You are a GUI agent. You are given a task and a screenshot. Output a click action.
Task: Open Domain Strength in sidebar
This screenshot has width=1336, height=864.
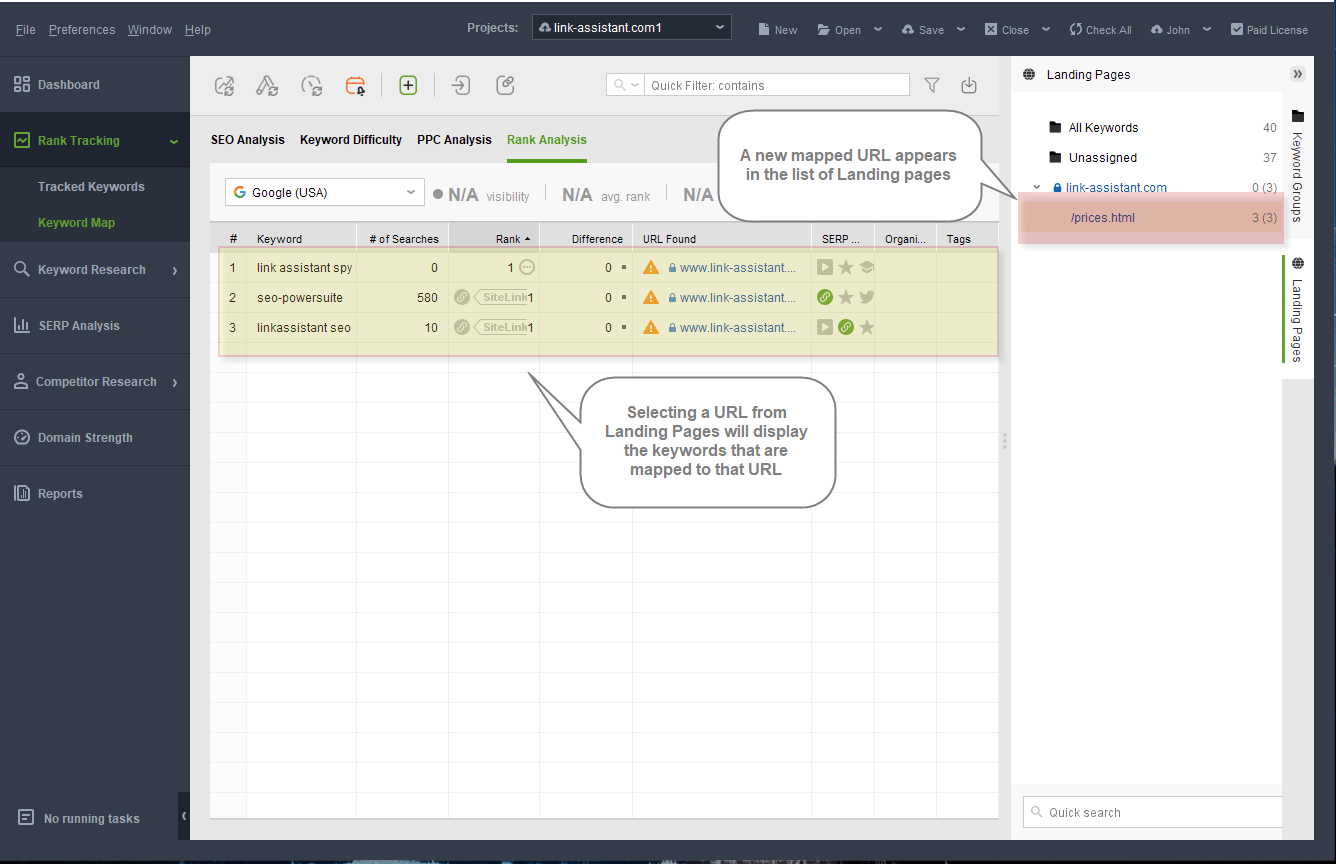[x=95, y=438]
